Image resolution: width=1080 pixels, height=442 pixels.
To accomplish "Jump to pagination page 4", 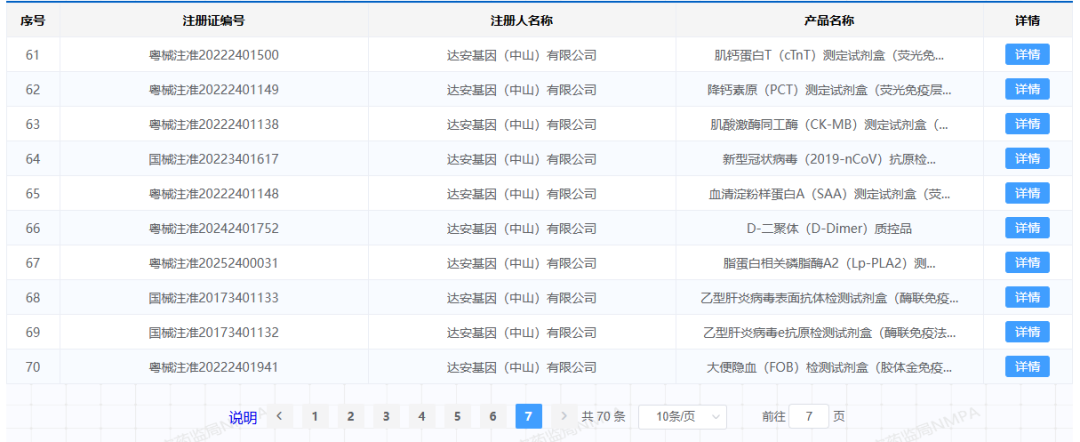I will (422, 416).
